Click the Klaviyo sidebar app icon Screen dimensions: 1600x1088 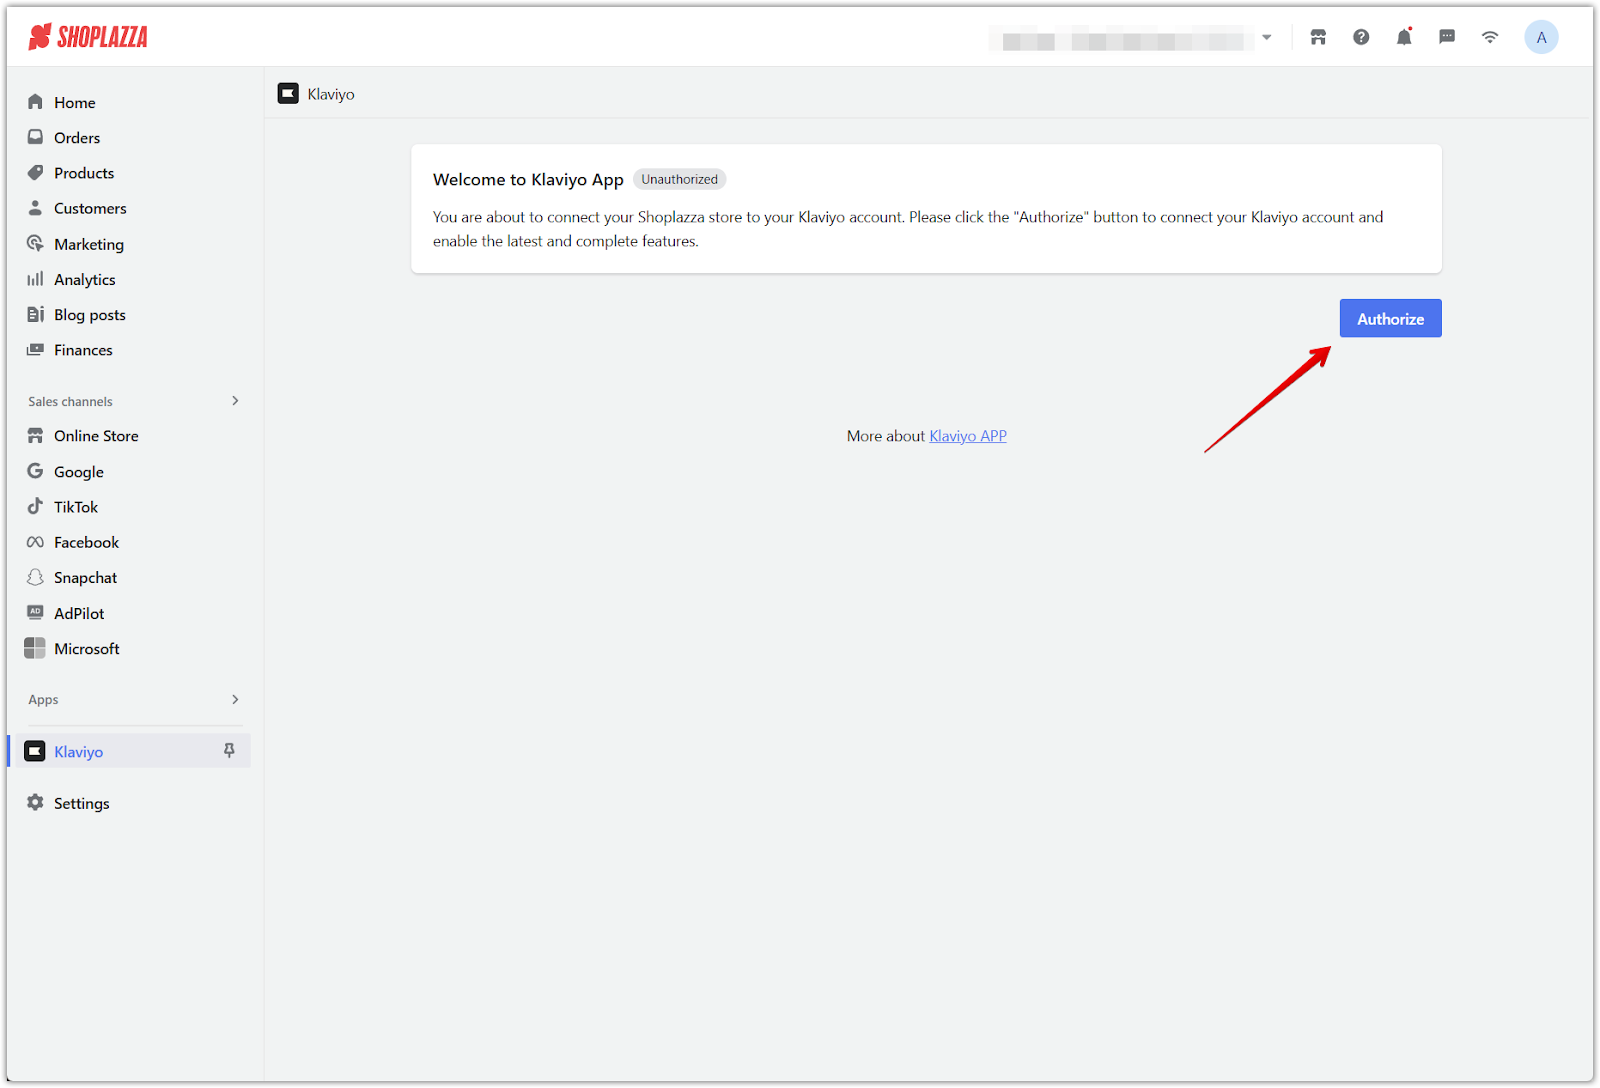[x=35, y=751]
